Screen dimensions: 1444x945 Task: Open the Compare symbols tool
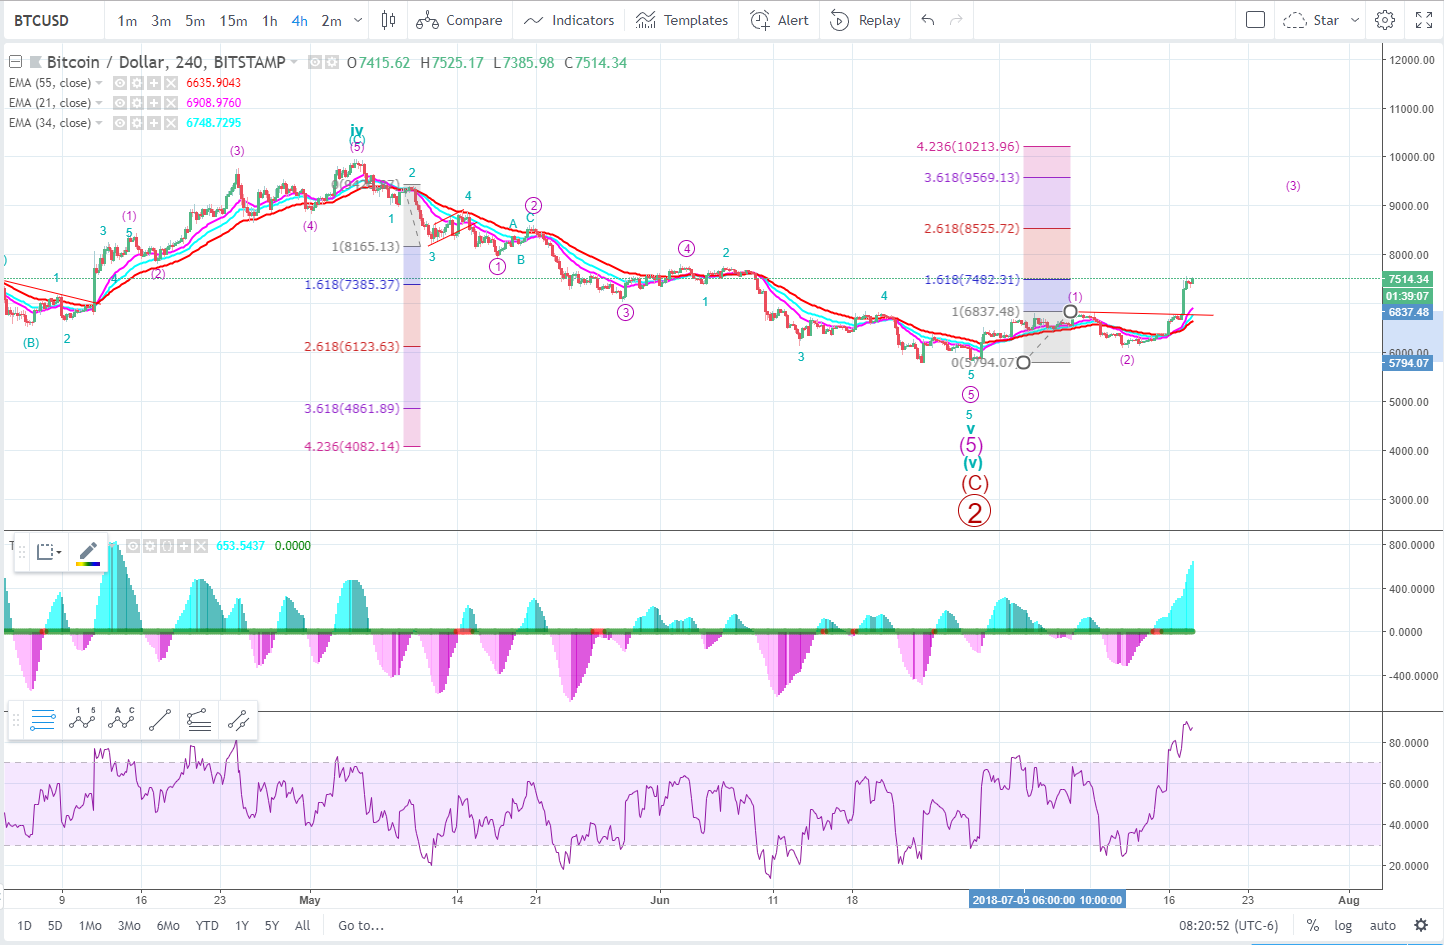coord(460,20)
